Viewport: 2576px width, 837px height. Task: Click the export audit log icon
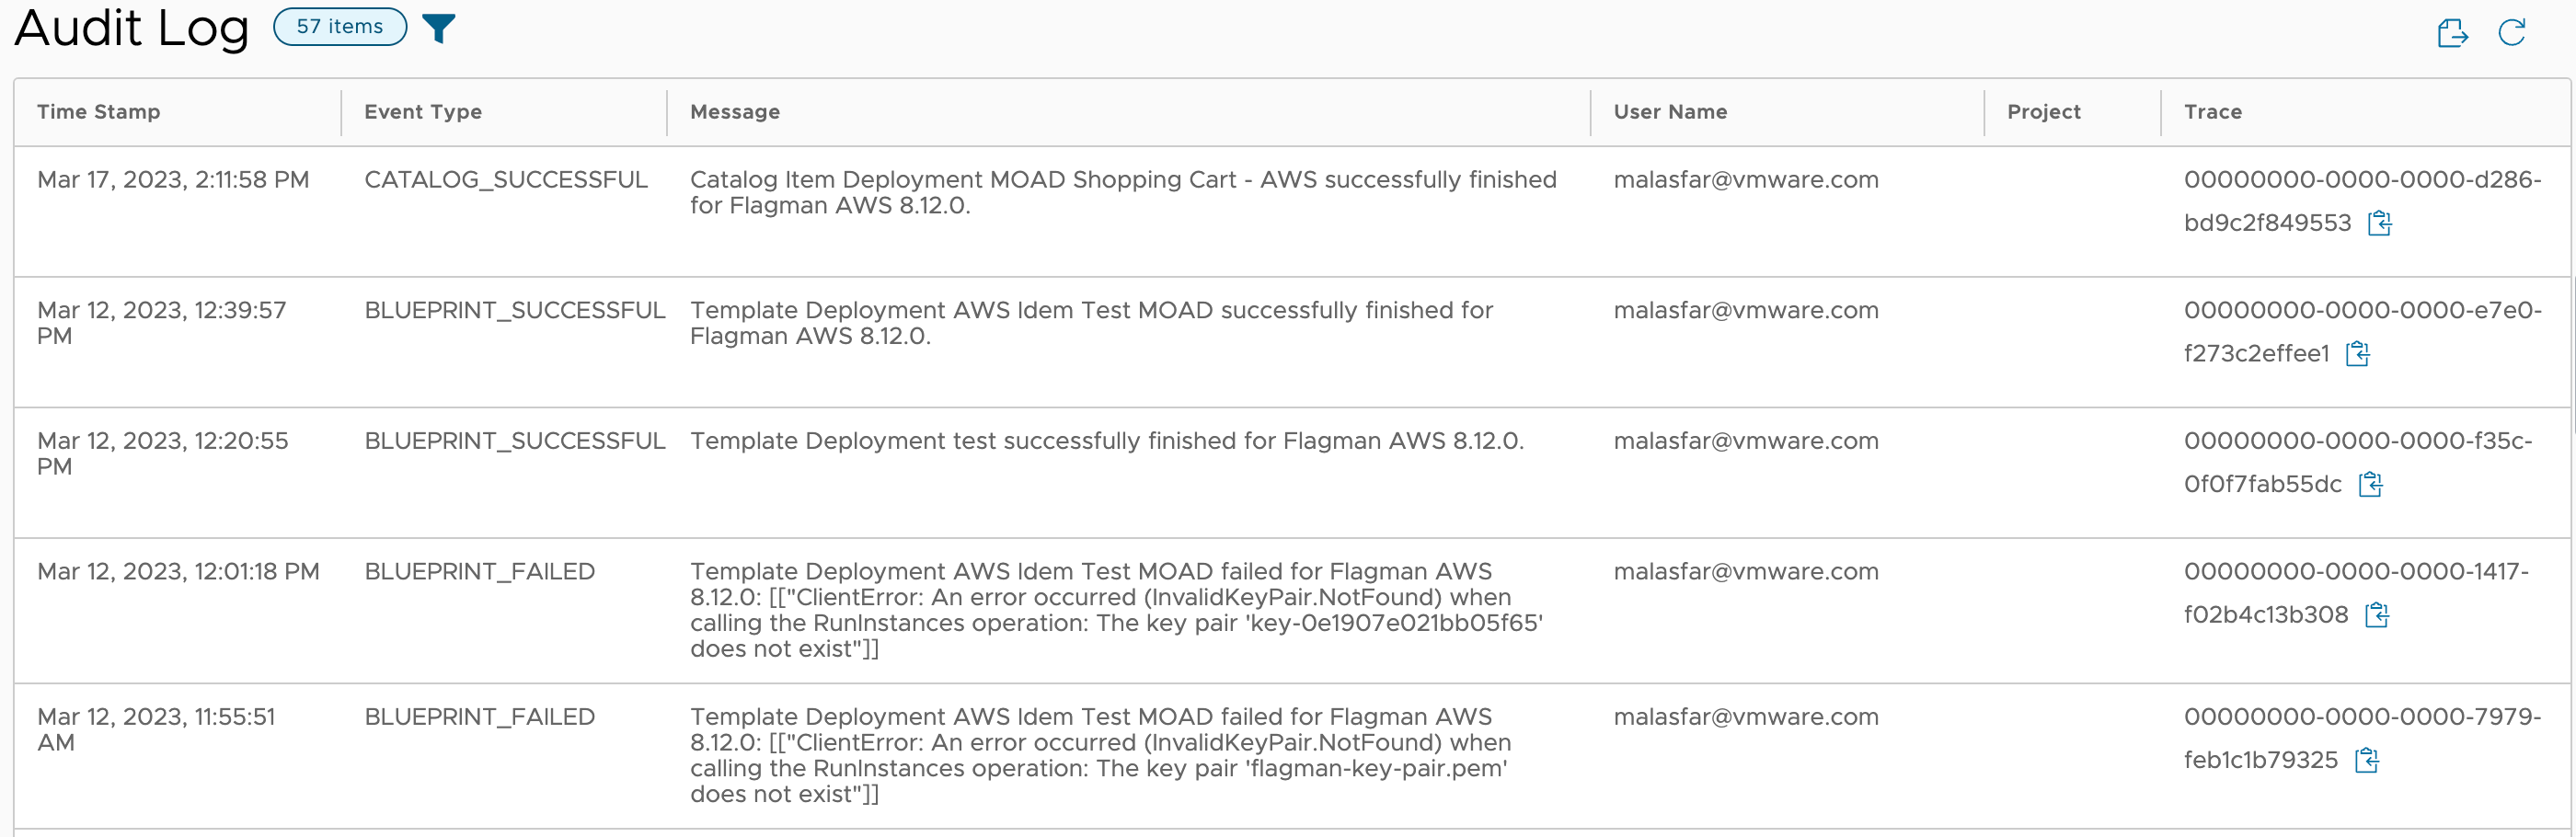pyautogui.click(x=2451, y=33)
